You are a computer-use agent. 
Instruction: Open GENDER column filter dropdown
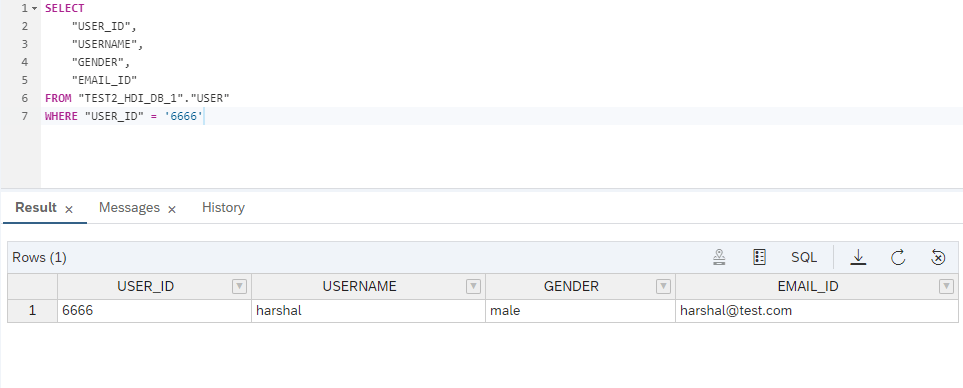(x=663, y=286)
